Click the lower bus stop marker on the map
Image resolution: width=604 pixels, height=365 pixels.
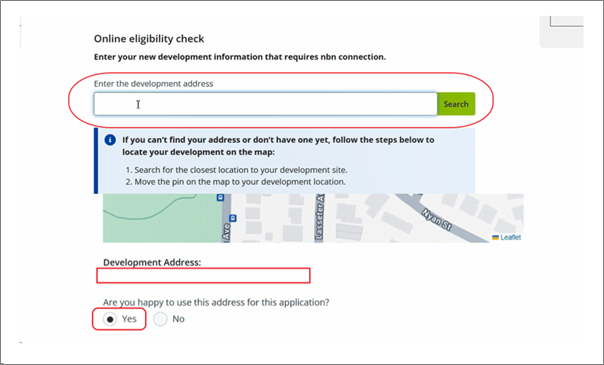233,218
